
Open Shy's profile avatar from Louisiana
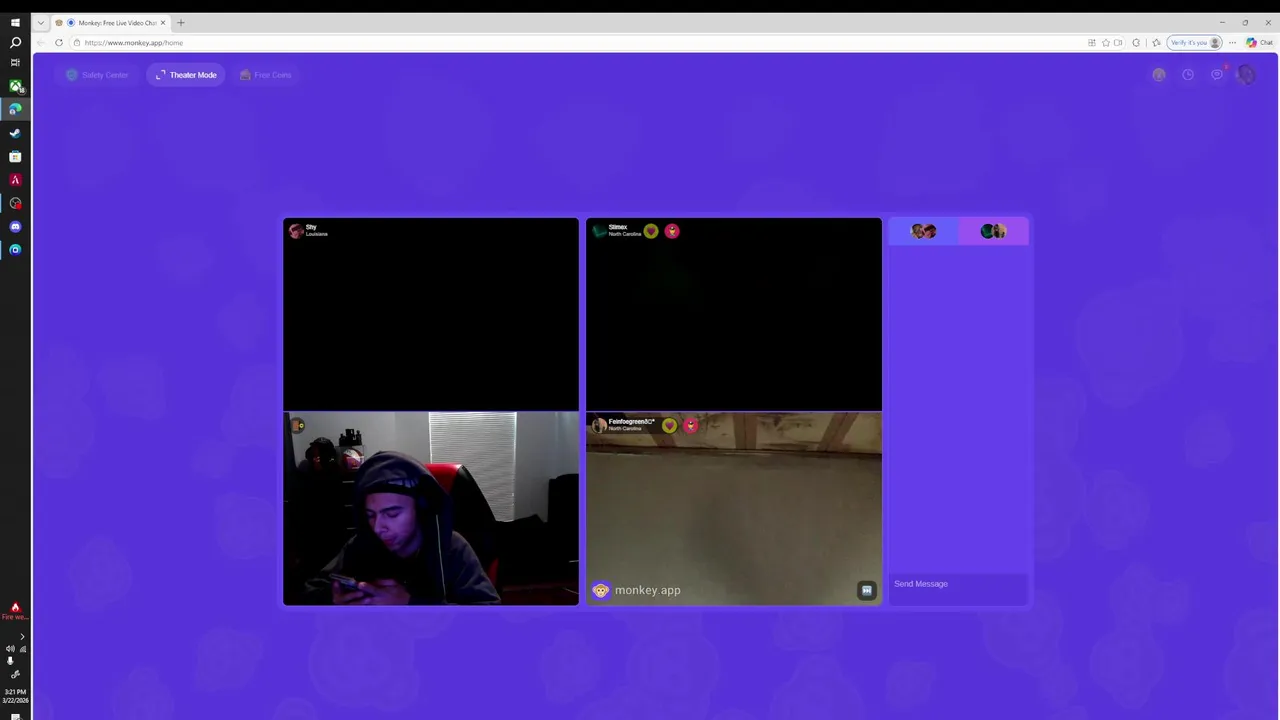pos(296,231)
